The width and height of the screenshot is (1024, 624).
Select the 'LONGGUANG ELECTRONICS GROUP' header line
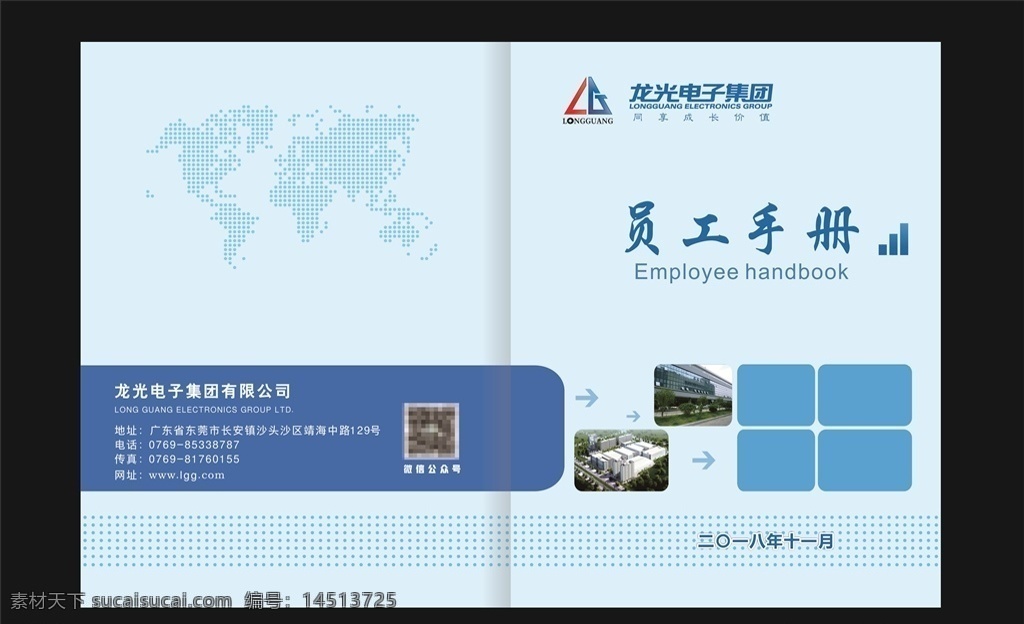[701, 106]
